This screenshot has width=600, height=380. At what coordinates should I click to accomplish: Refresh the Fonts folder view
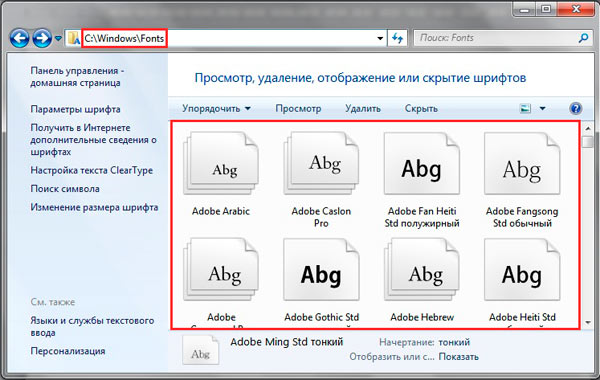(398, 38)
